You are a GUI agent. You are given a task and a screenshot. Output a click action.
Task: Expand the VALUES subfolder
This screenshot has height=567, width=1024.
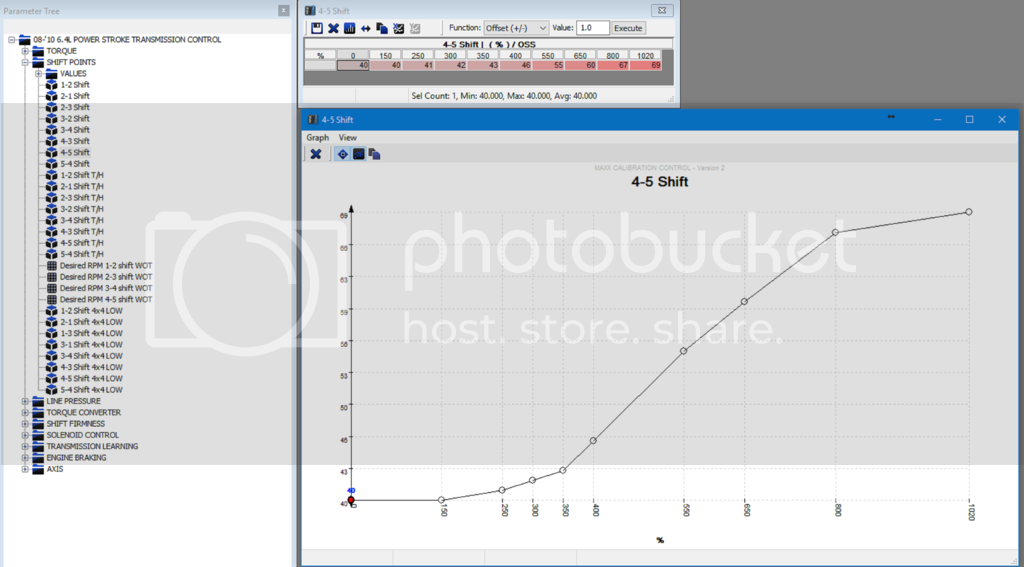pos(39,74)
